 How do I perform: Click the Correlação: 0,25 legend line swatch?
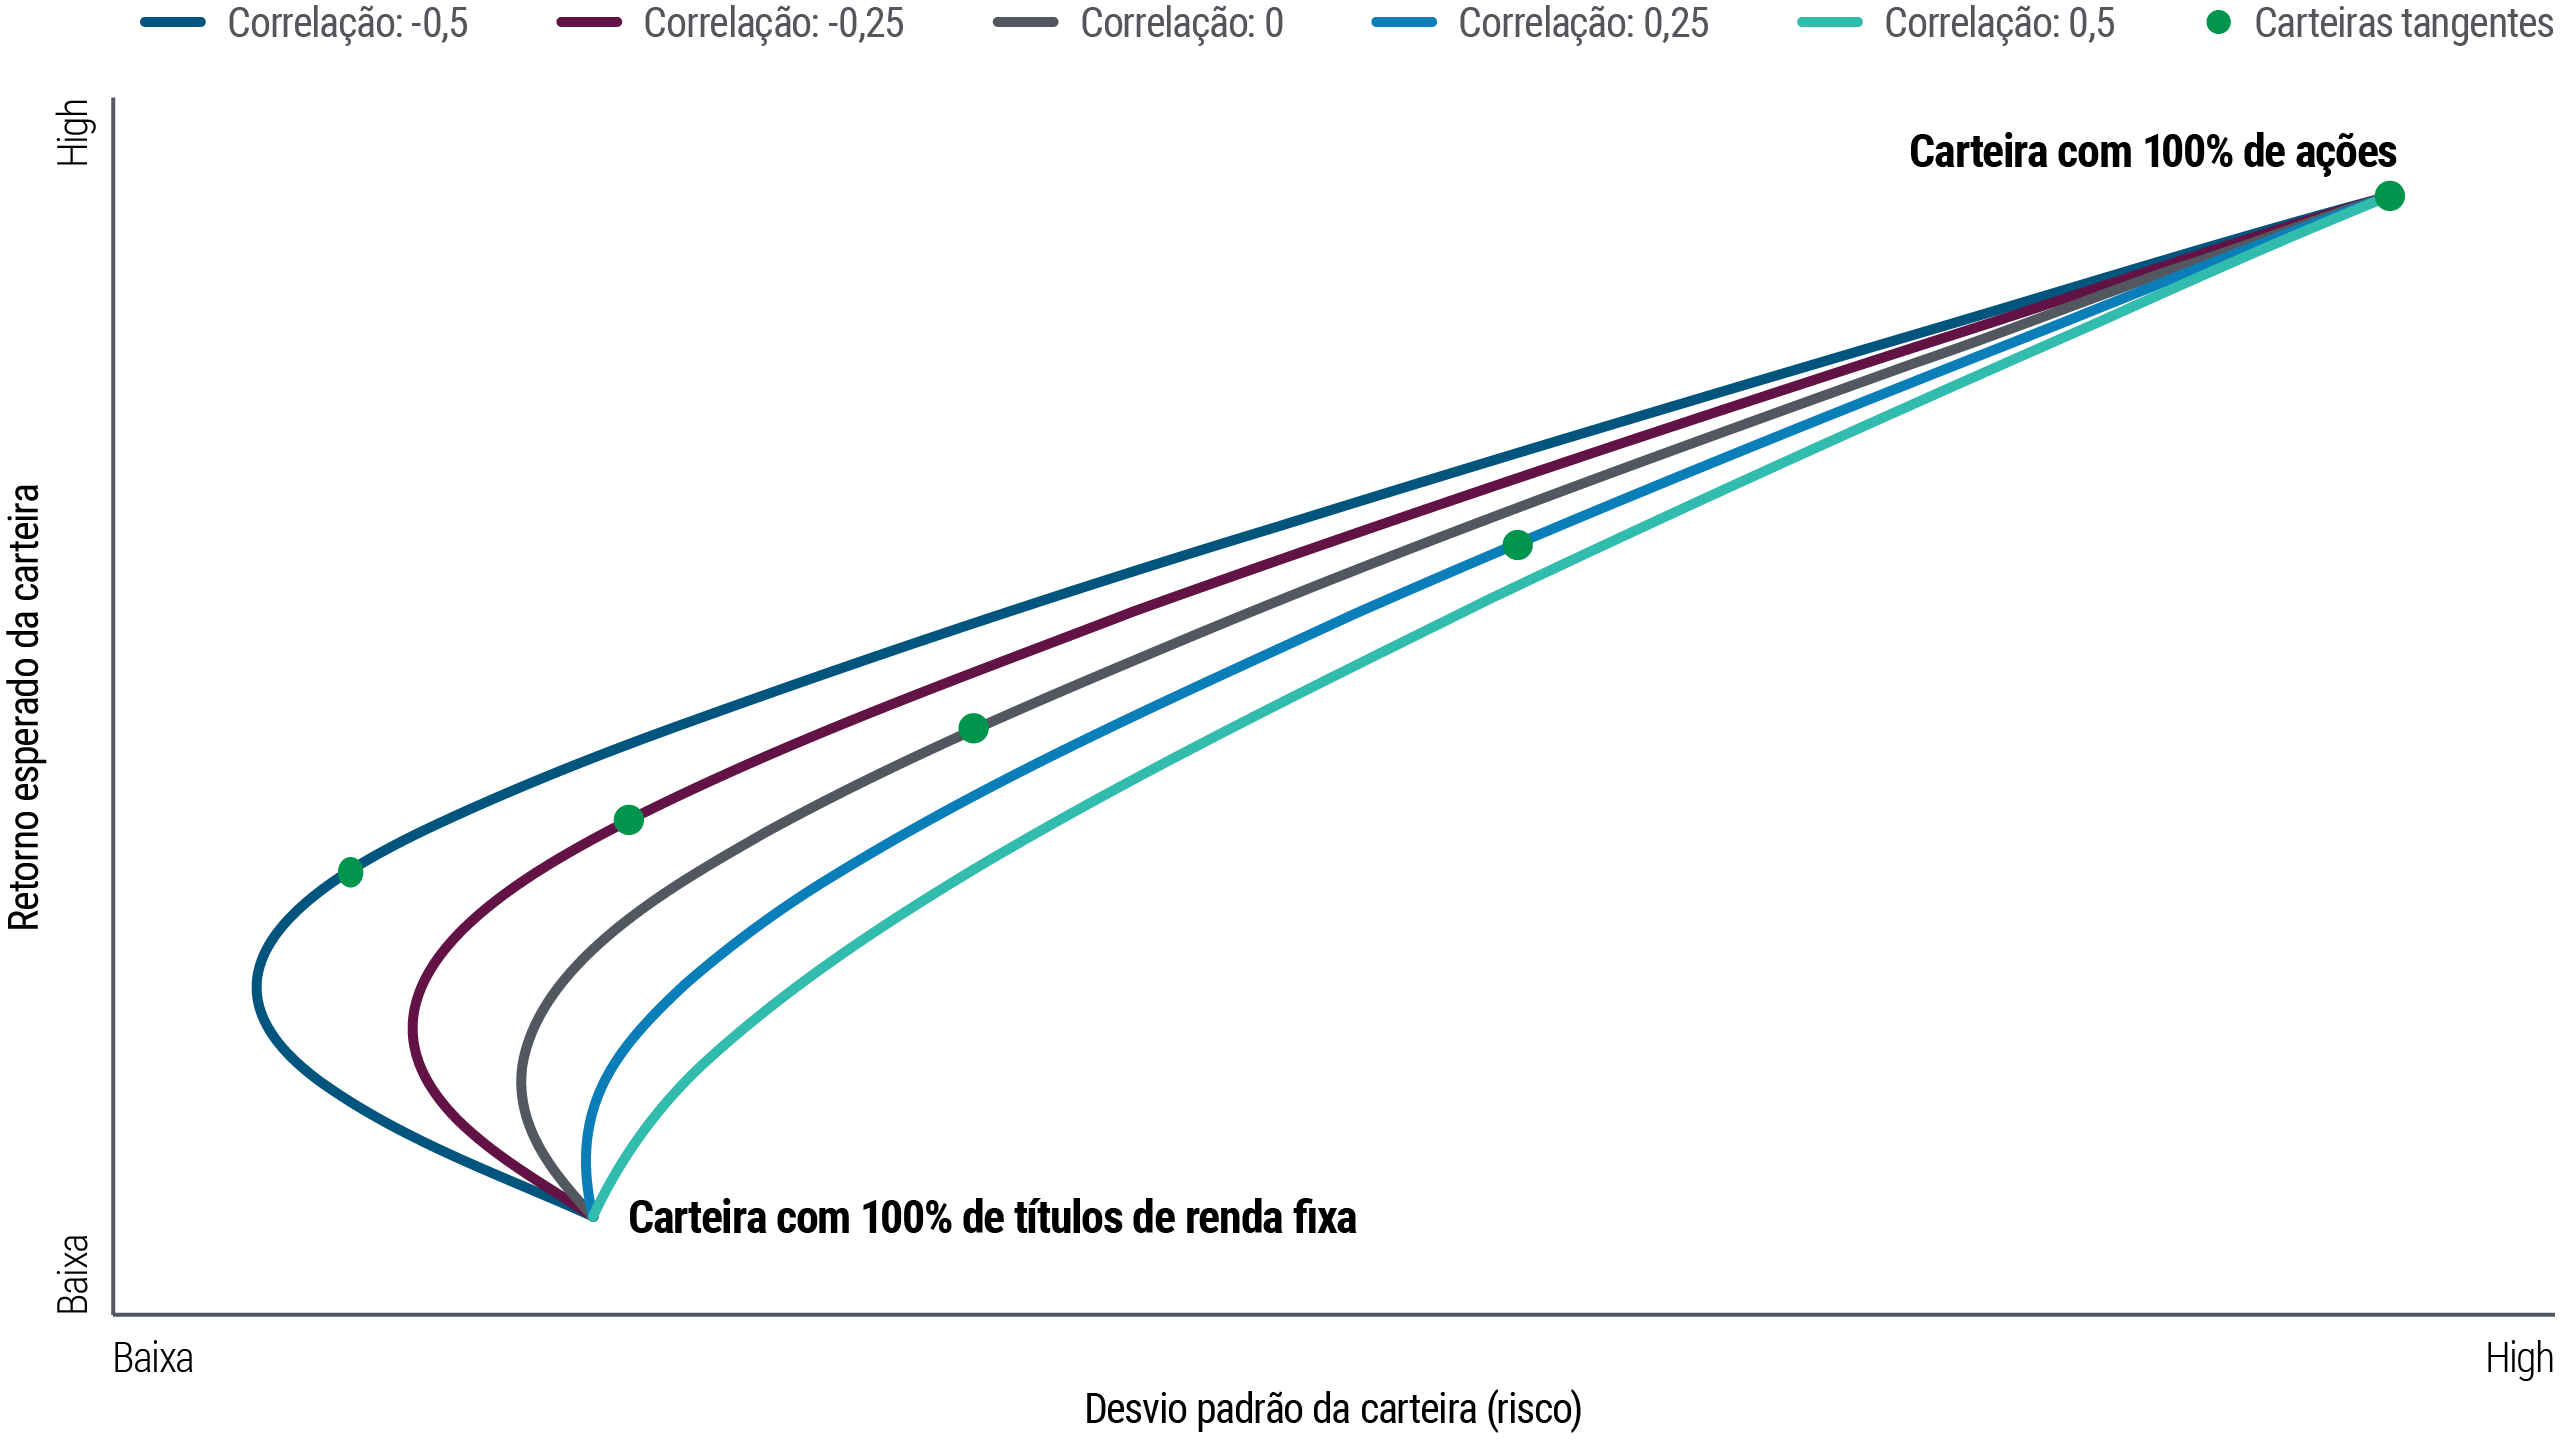pos(1404,23)
